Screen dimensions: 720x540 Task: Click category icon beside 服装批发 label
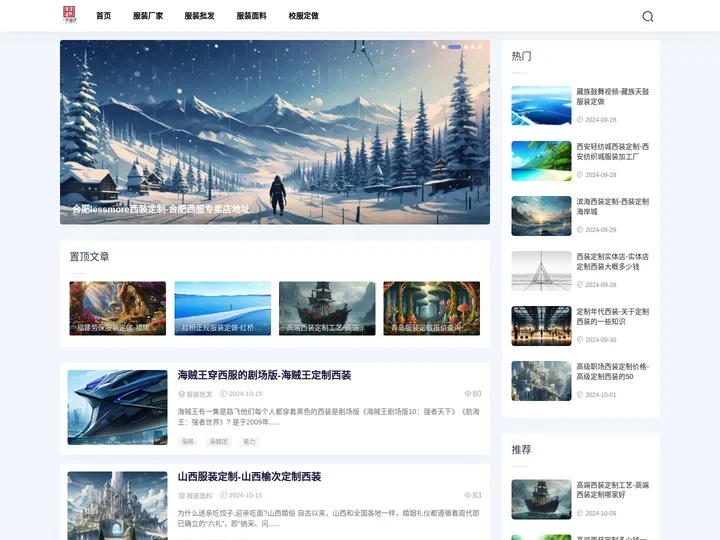point(181,394)
